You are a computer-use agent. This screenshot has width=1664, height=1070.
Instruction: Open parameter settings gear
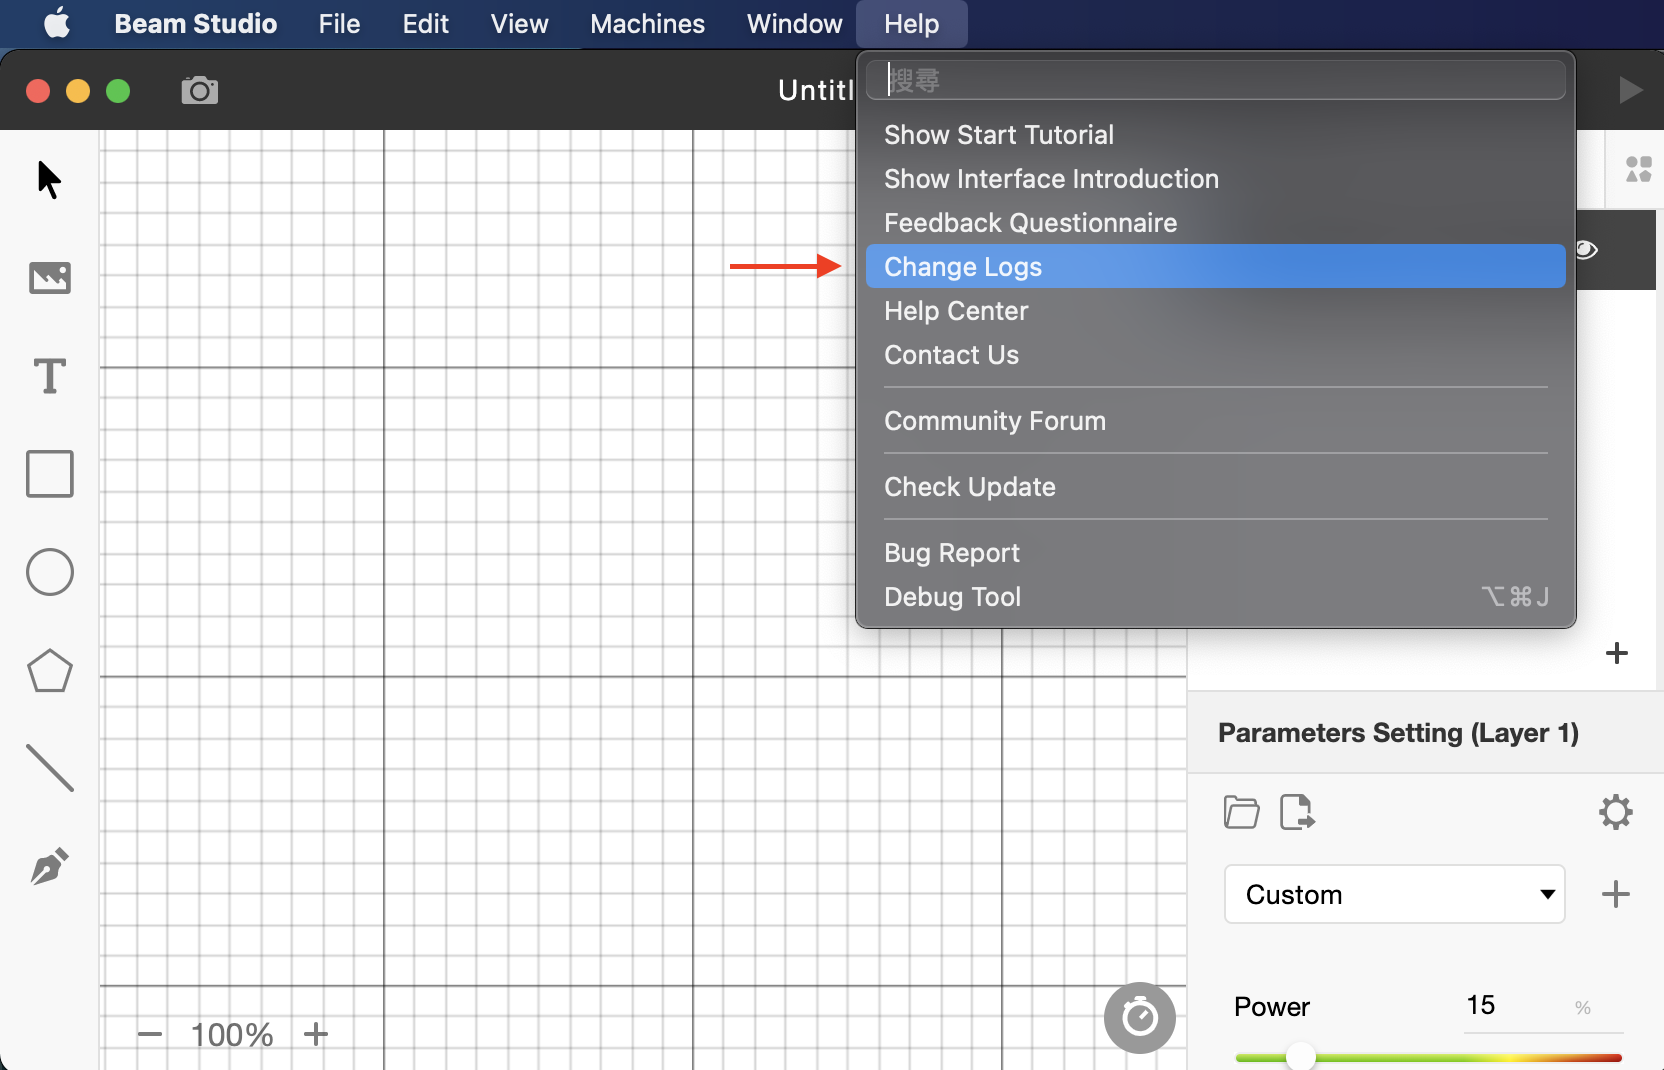[x=1616, y=812]
